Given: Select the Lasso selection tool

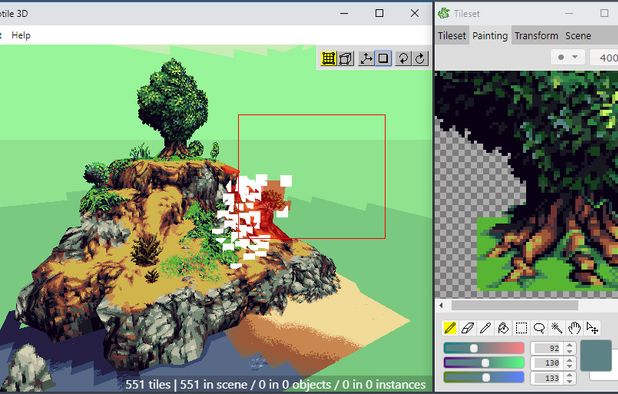Looking at the screenshot, I should [x=539, y=328].
